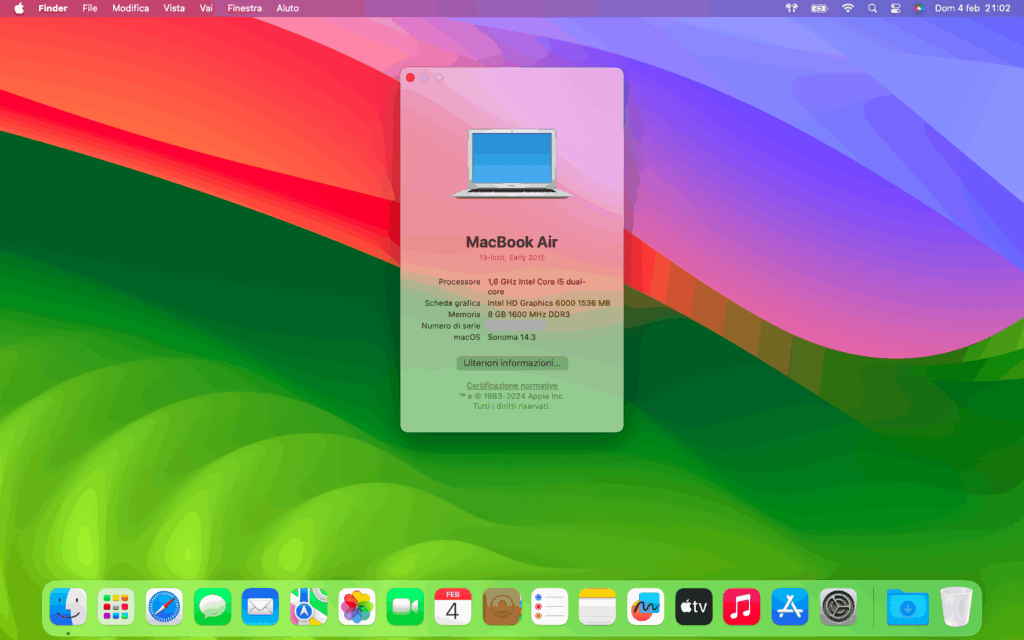Open the Finder menu in menu bar
This screenshot has width=1024, height=640.
[53, 8]
